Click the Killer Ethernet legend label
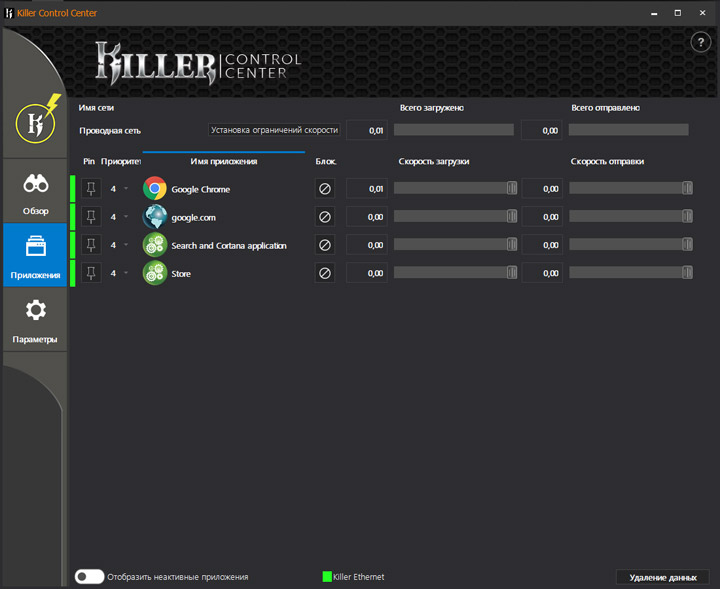The width and height of the screenshot is (720, 589). 359,577
